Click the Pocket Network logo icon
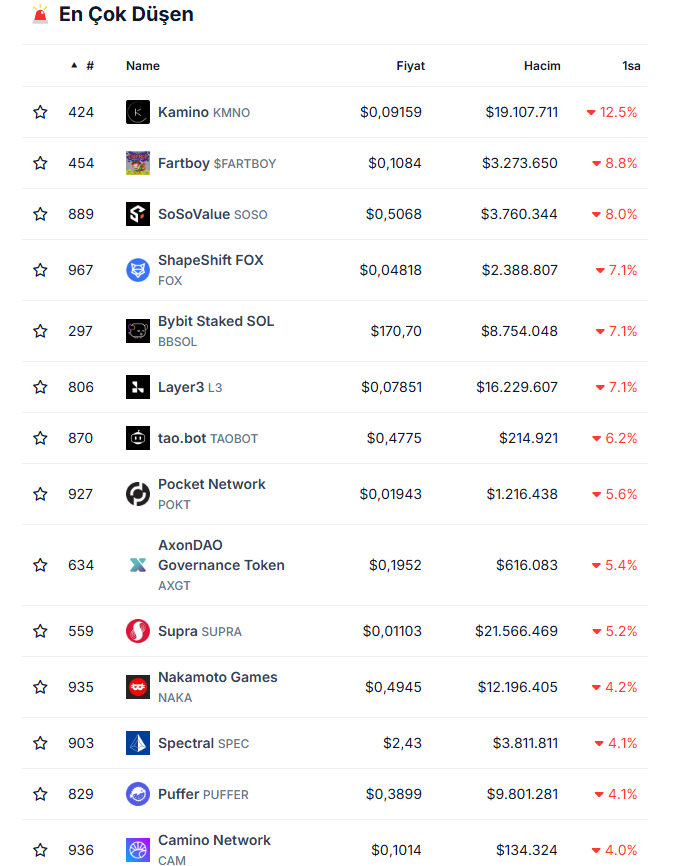Viewport: 676px width, 866px height. (138, 494)
